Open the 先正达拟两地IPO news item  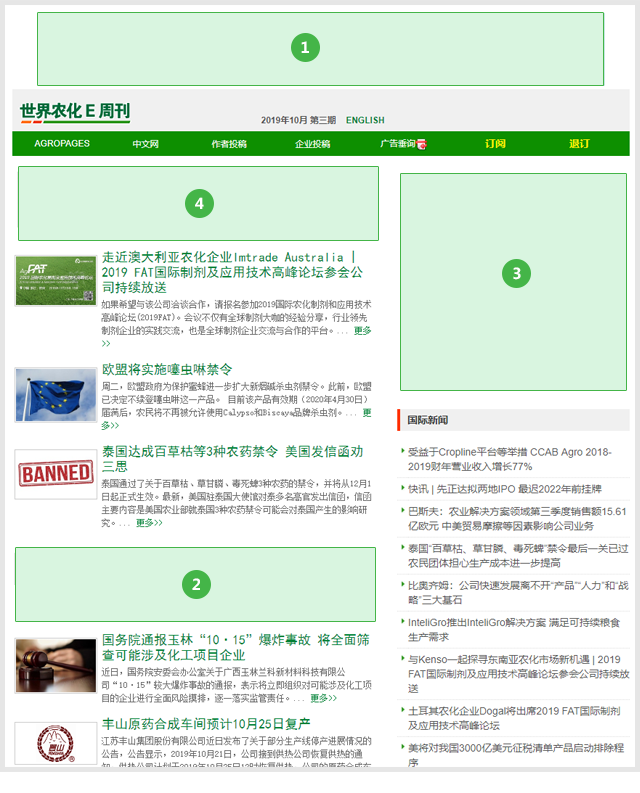[505, 489]
